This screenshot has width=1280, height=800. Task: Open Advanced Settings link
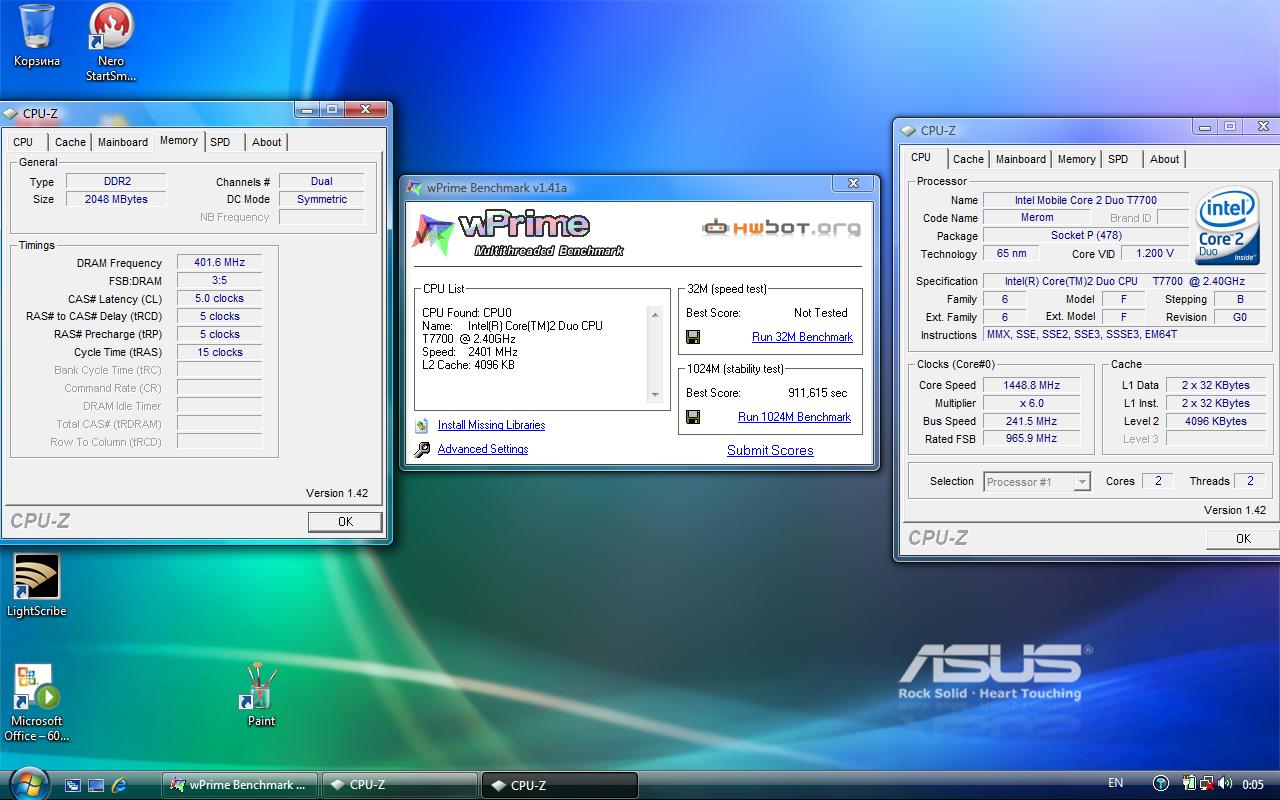(483, 449)
